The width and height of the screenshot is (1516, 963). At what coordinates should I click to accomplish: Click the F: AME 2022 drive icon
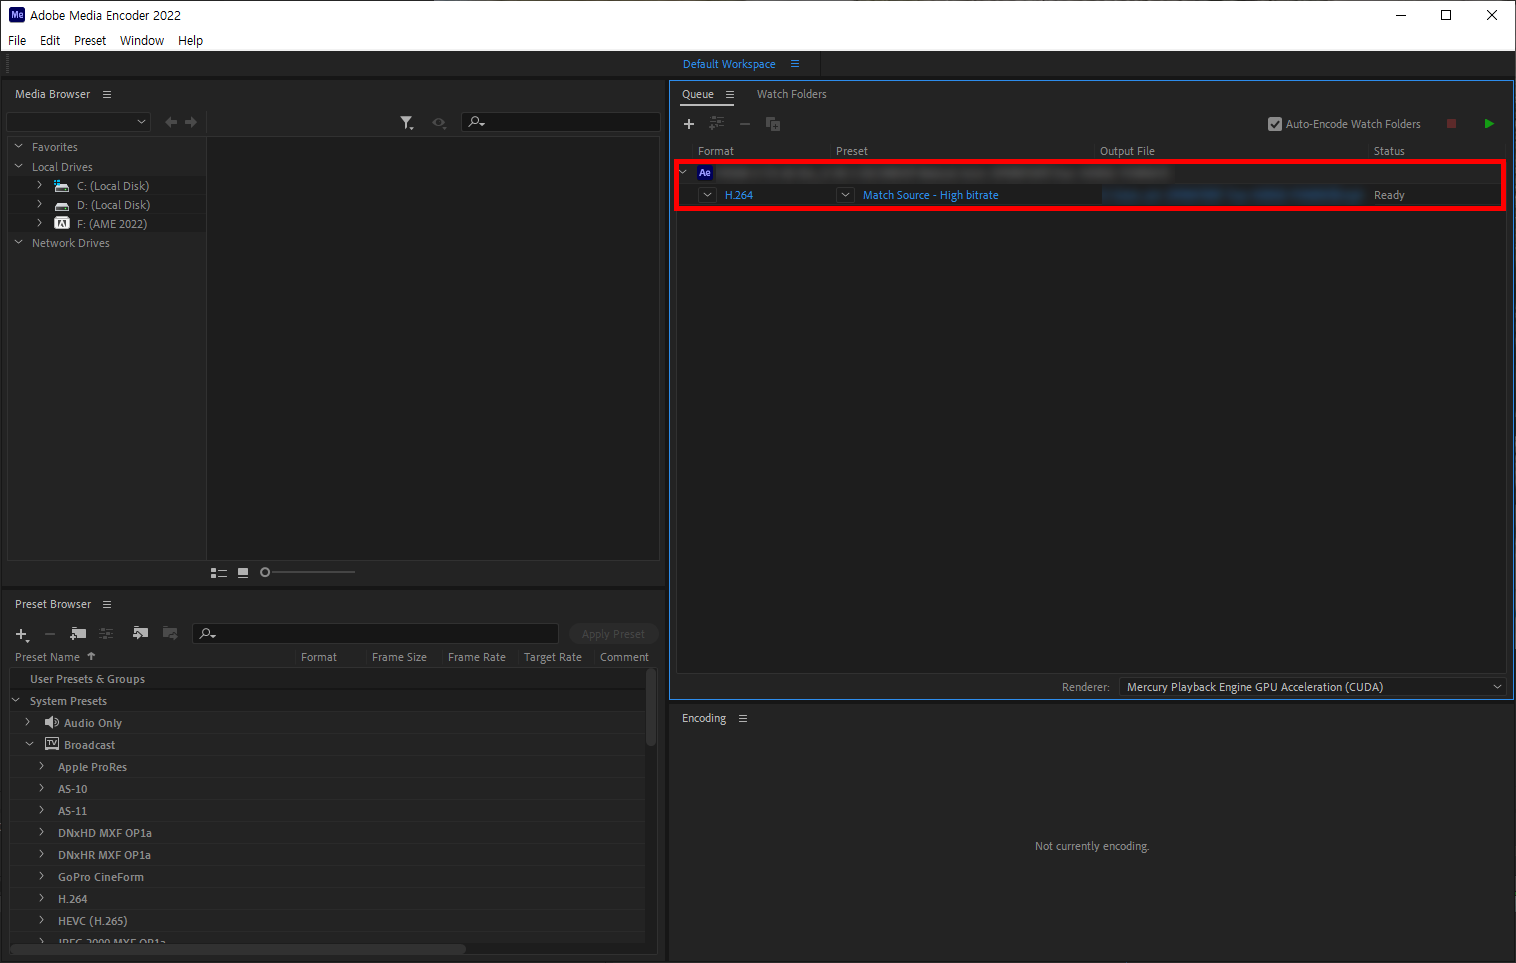click(x=62, y=223)
